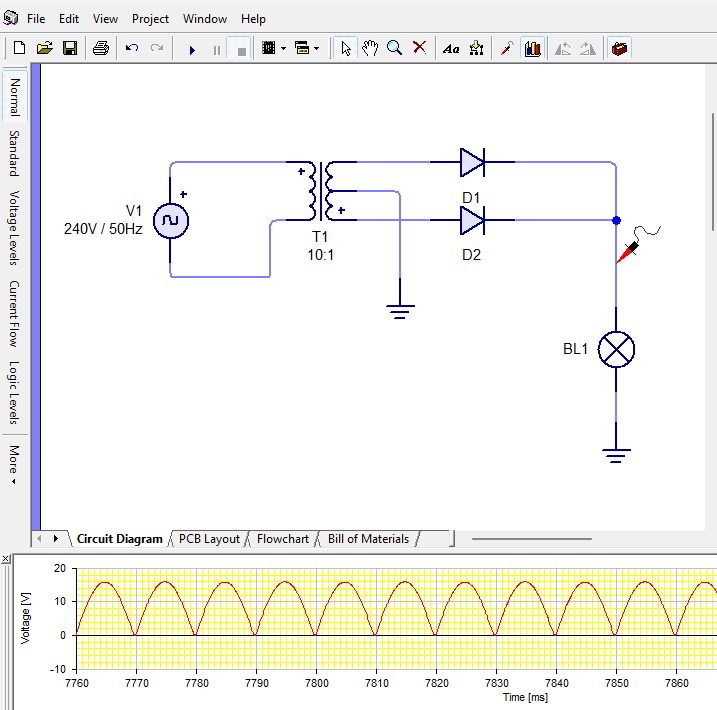This screenshot has height=710, width=717.
Task: Open the dropdown arrow beside the film strip icon
Action: coord(284,48)
